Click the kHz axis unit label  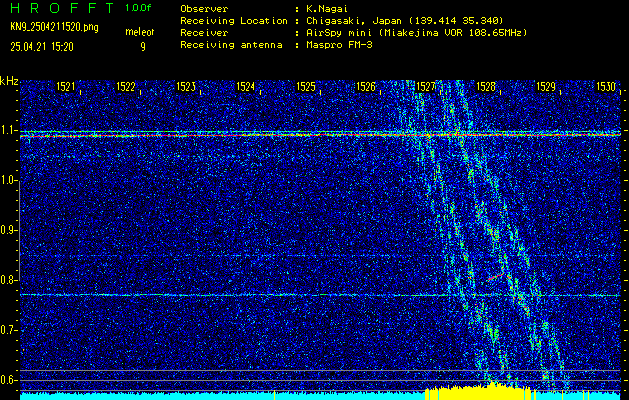pyautogui.click(x=9, y=81)
